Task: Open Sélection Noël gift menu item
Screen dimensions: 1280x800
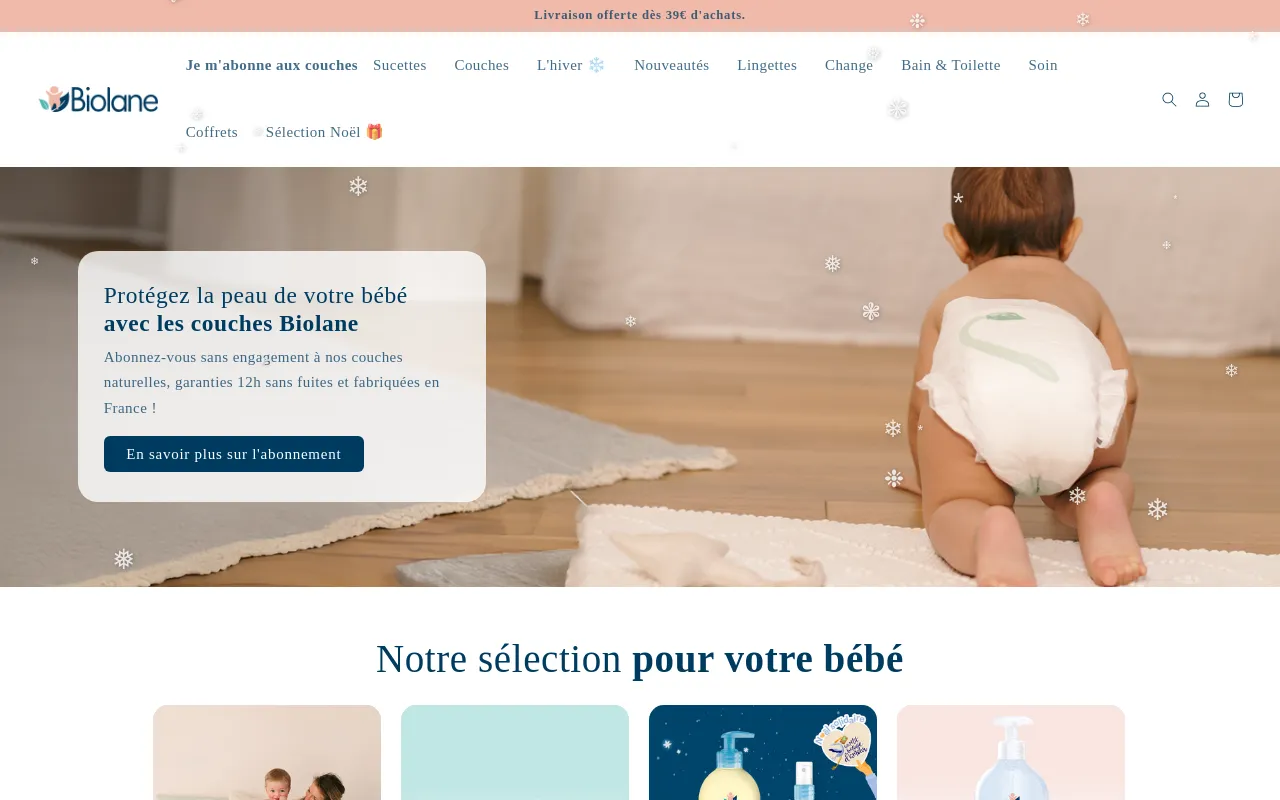Action: (x=325, y=132)
